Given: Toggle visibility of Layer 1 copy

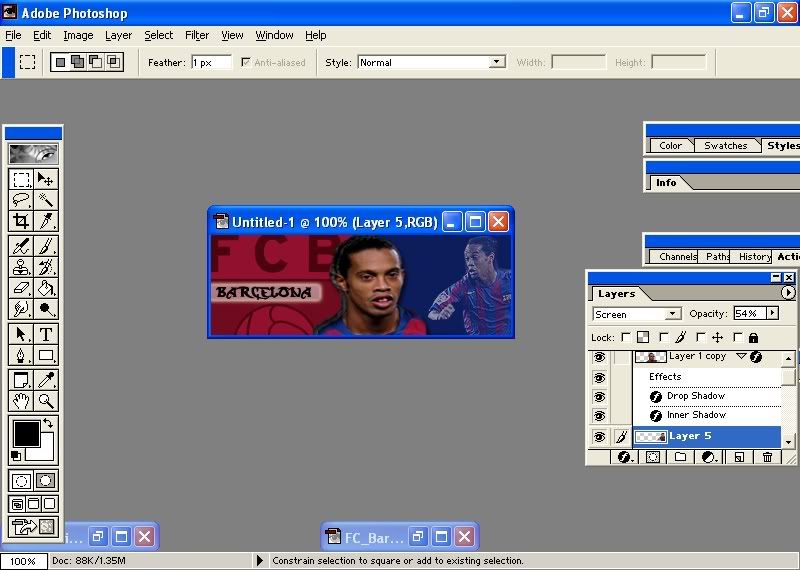Looking at the screenshot, I should 599,357.
